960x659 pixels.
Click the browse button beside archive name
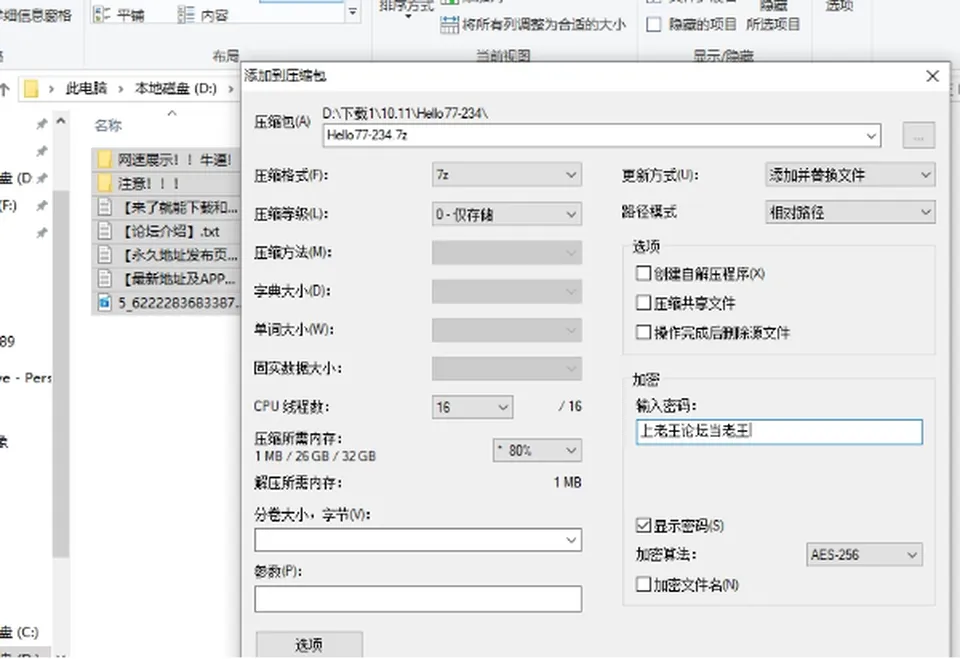[x=918, y=135]
